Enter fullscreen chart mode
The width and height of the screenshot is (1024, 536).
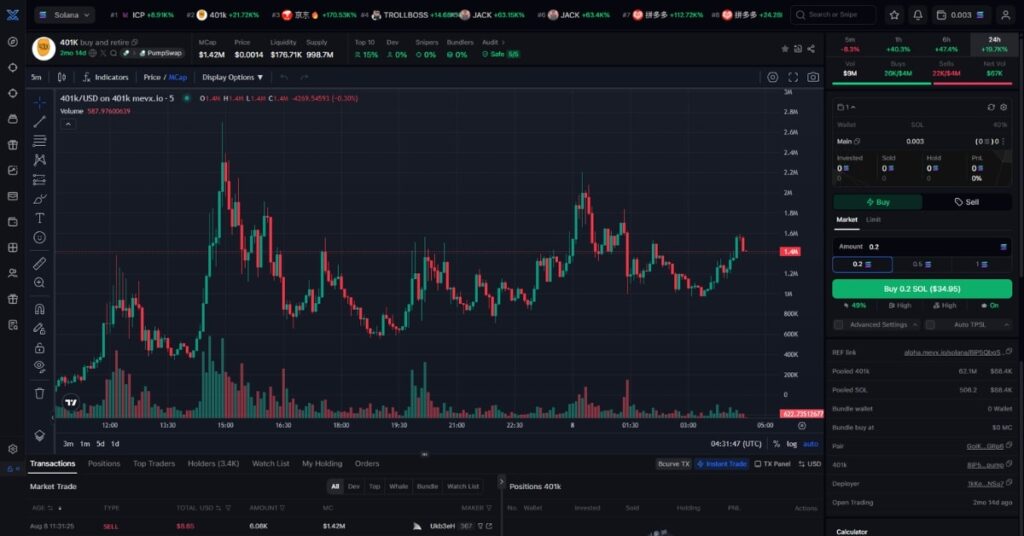coord(793,77)
